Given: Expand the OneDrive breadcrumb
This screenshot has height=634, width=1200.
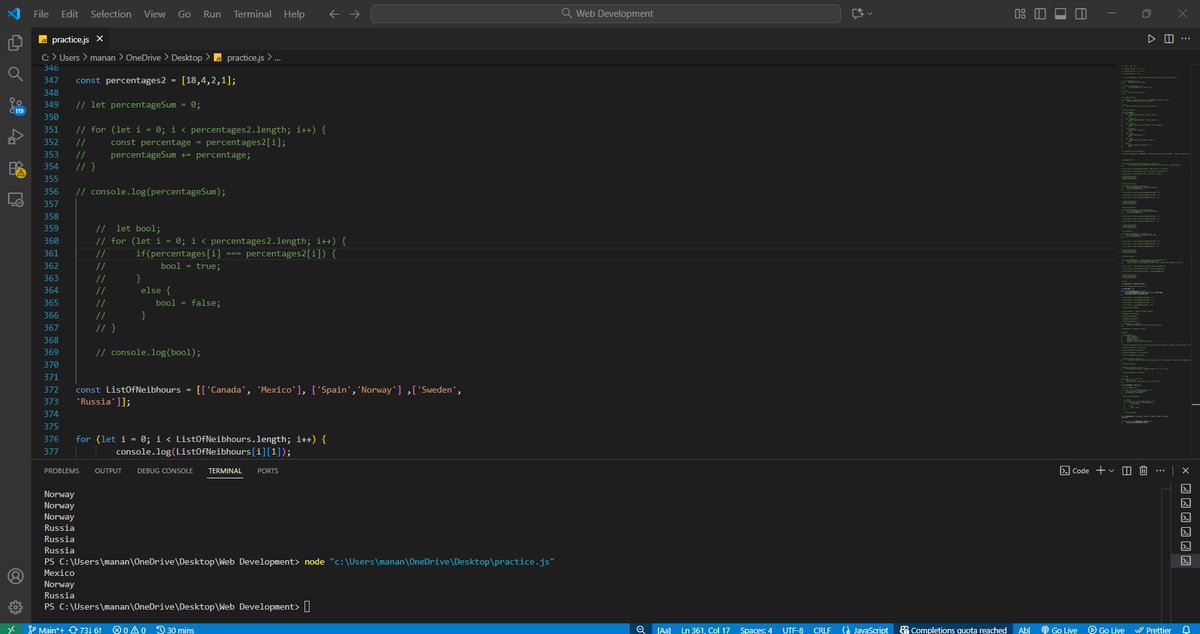Looking at the screenshot, I should (x=143, y=57).
